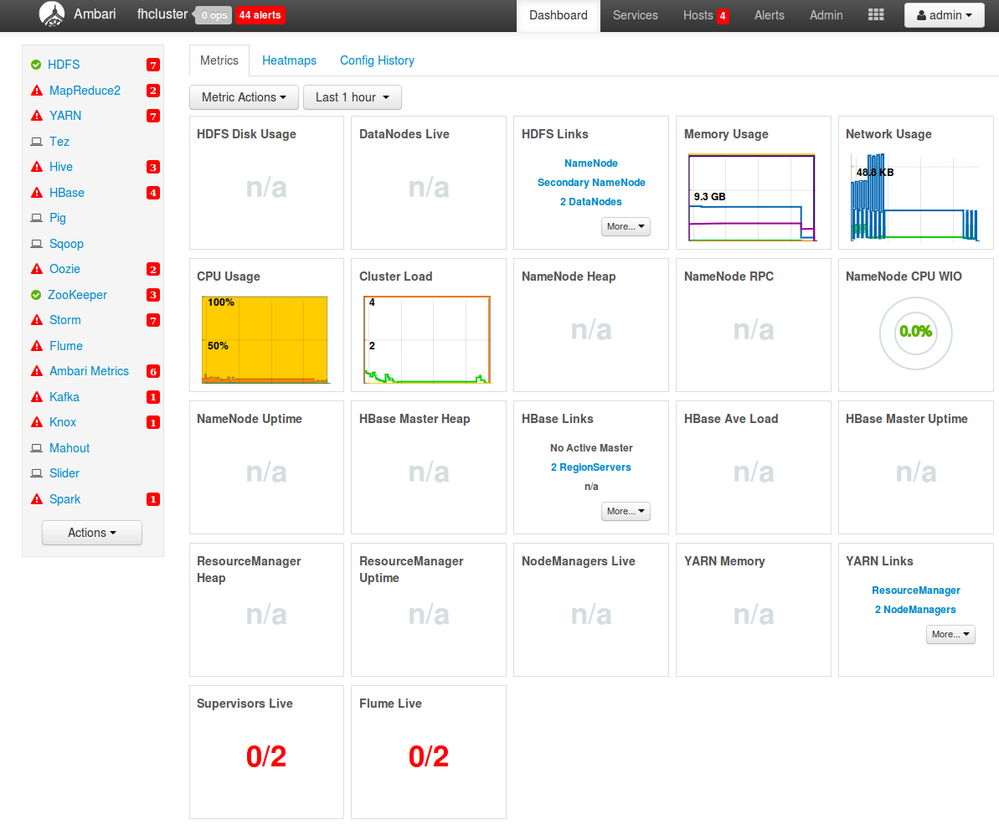Image resolution: width=999 pixels, height=831 pixels.
Task: Click the Storm alert triangle icon
Action: pyautogui.click(x=37, y=320)
